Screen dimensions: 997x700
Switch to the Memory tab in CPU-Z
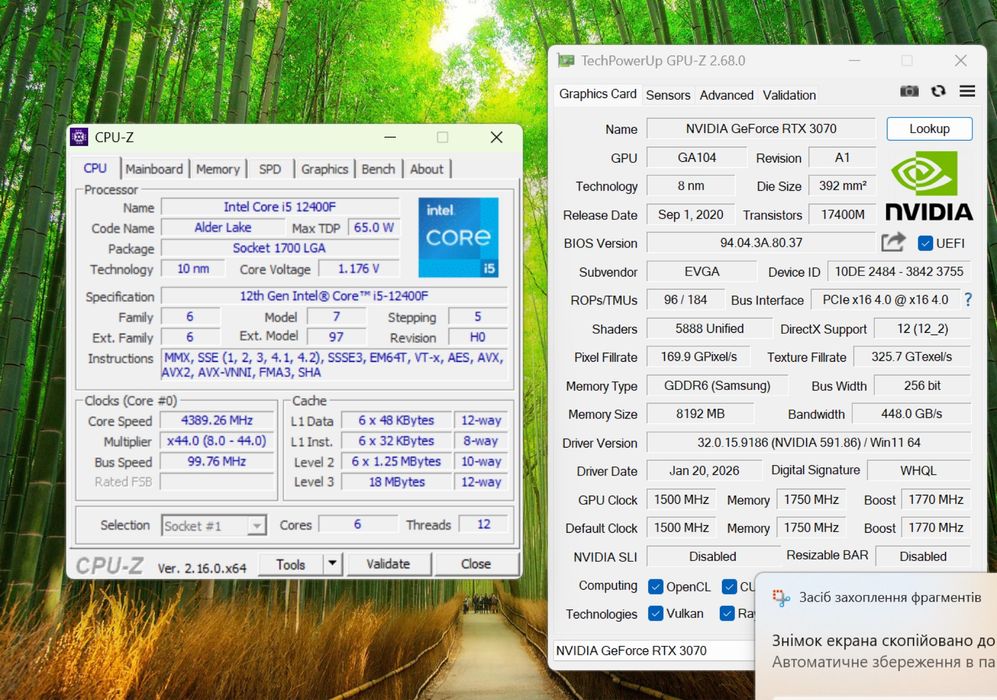point(217,169)
